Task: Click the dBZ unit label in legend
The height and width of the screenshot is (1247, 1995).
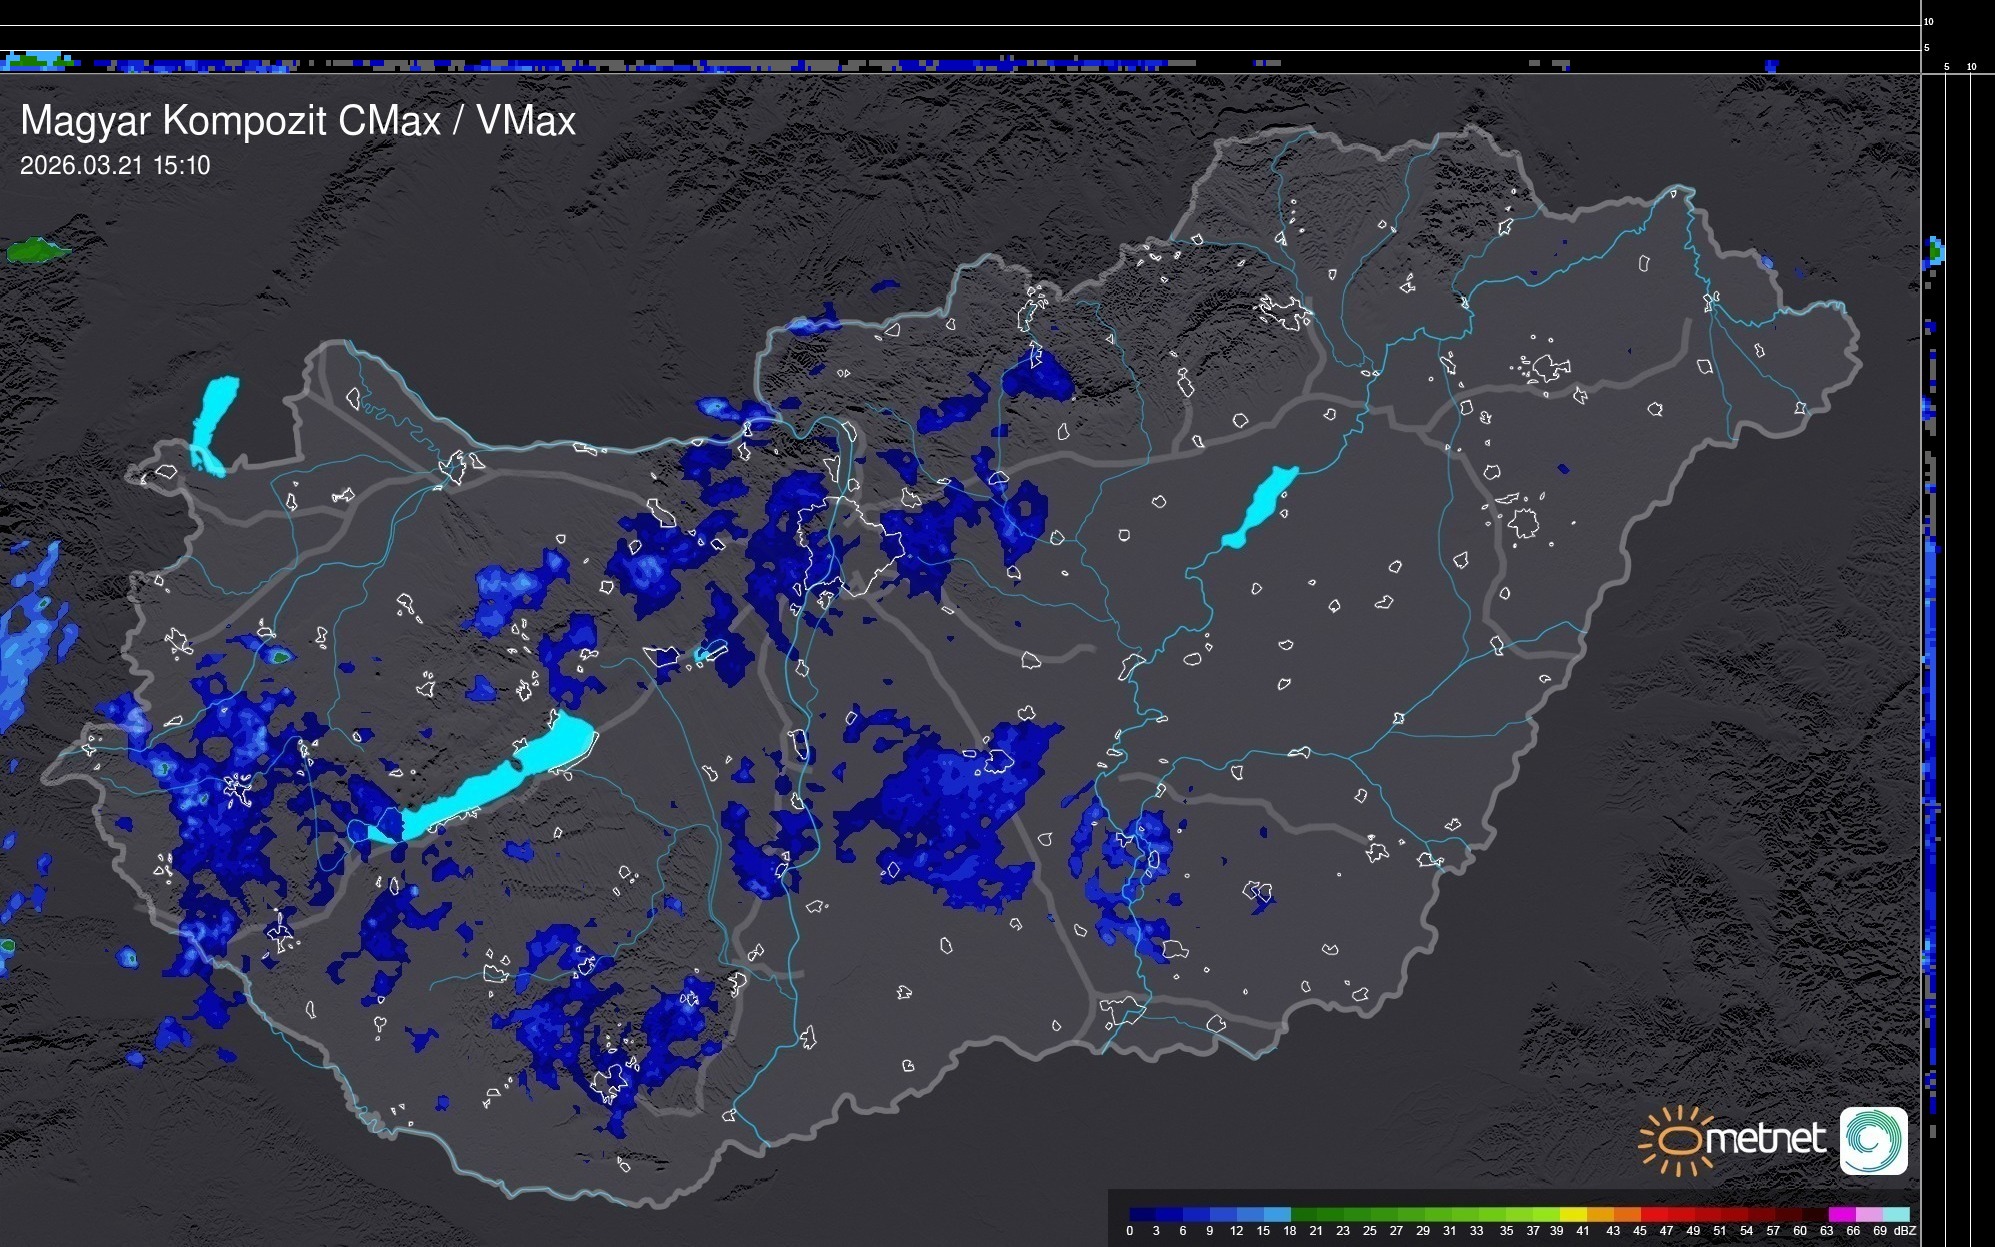Action: tap(1905, 1231)
